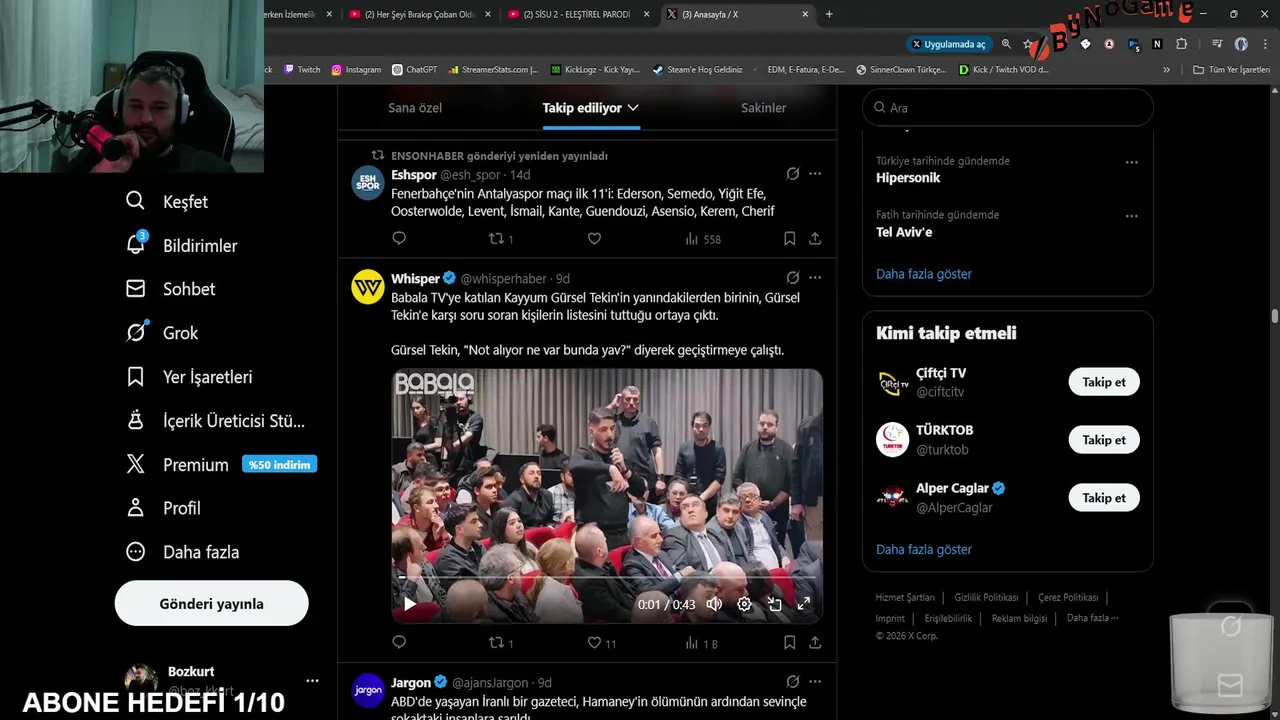This screenshot has width=1280, height=720.
Task: Open more options for Eshspor post
Action: click(815, 174)
